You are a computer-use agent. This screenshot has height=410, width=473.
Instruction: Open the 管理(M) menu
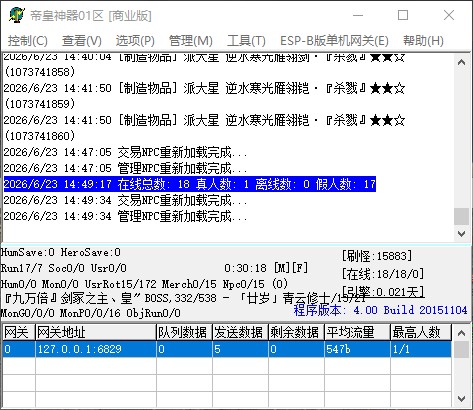click(x=191, y=41)
